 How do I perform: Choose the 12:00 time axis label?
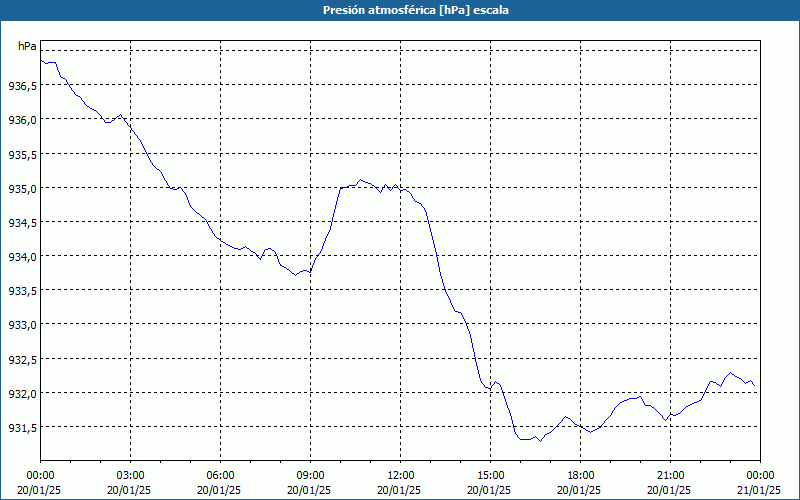coord(401,475)
